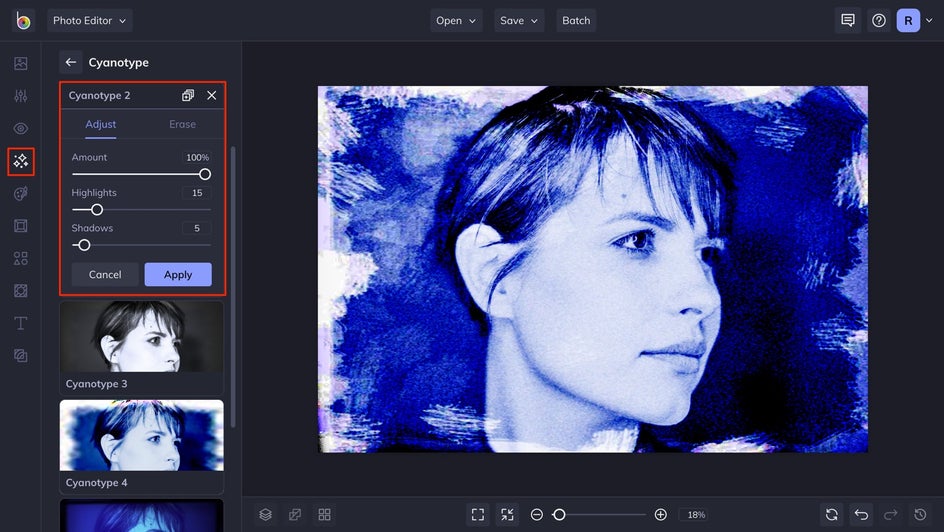Open the Graphics shapes sidebar icon
944x532 pixels.
(x=20, y=258)
